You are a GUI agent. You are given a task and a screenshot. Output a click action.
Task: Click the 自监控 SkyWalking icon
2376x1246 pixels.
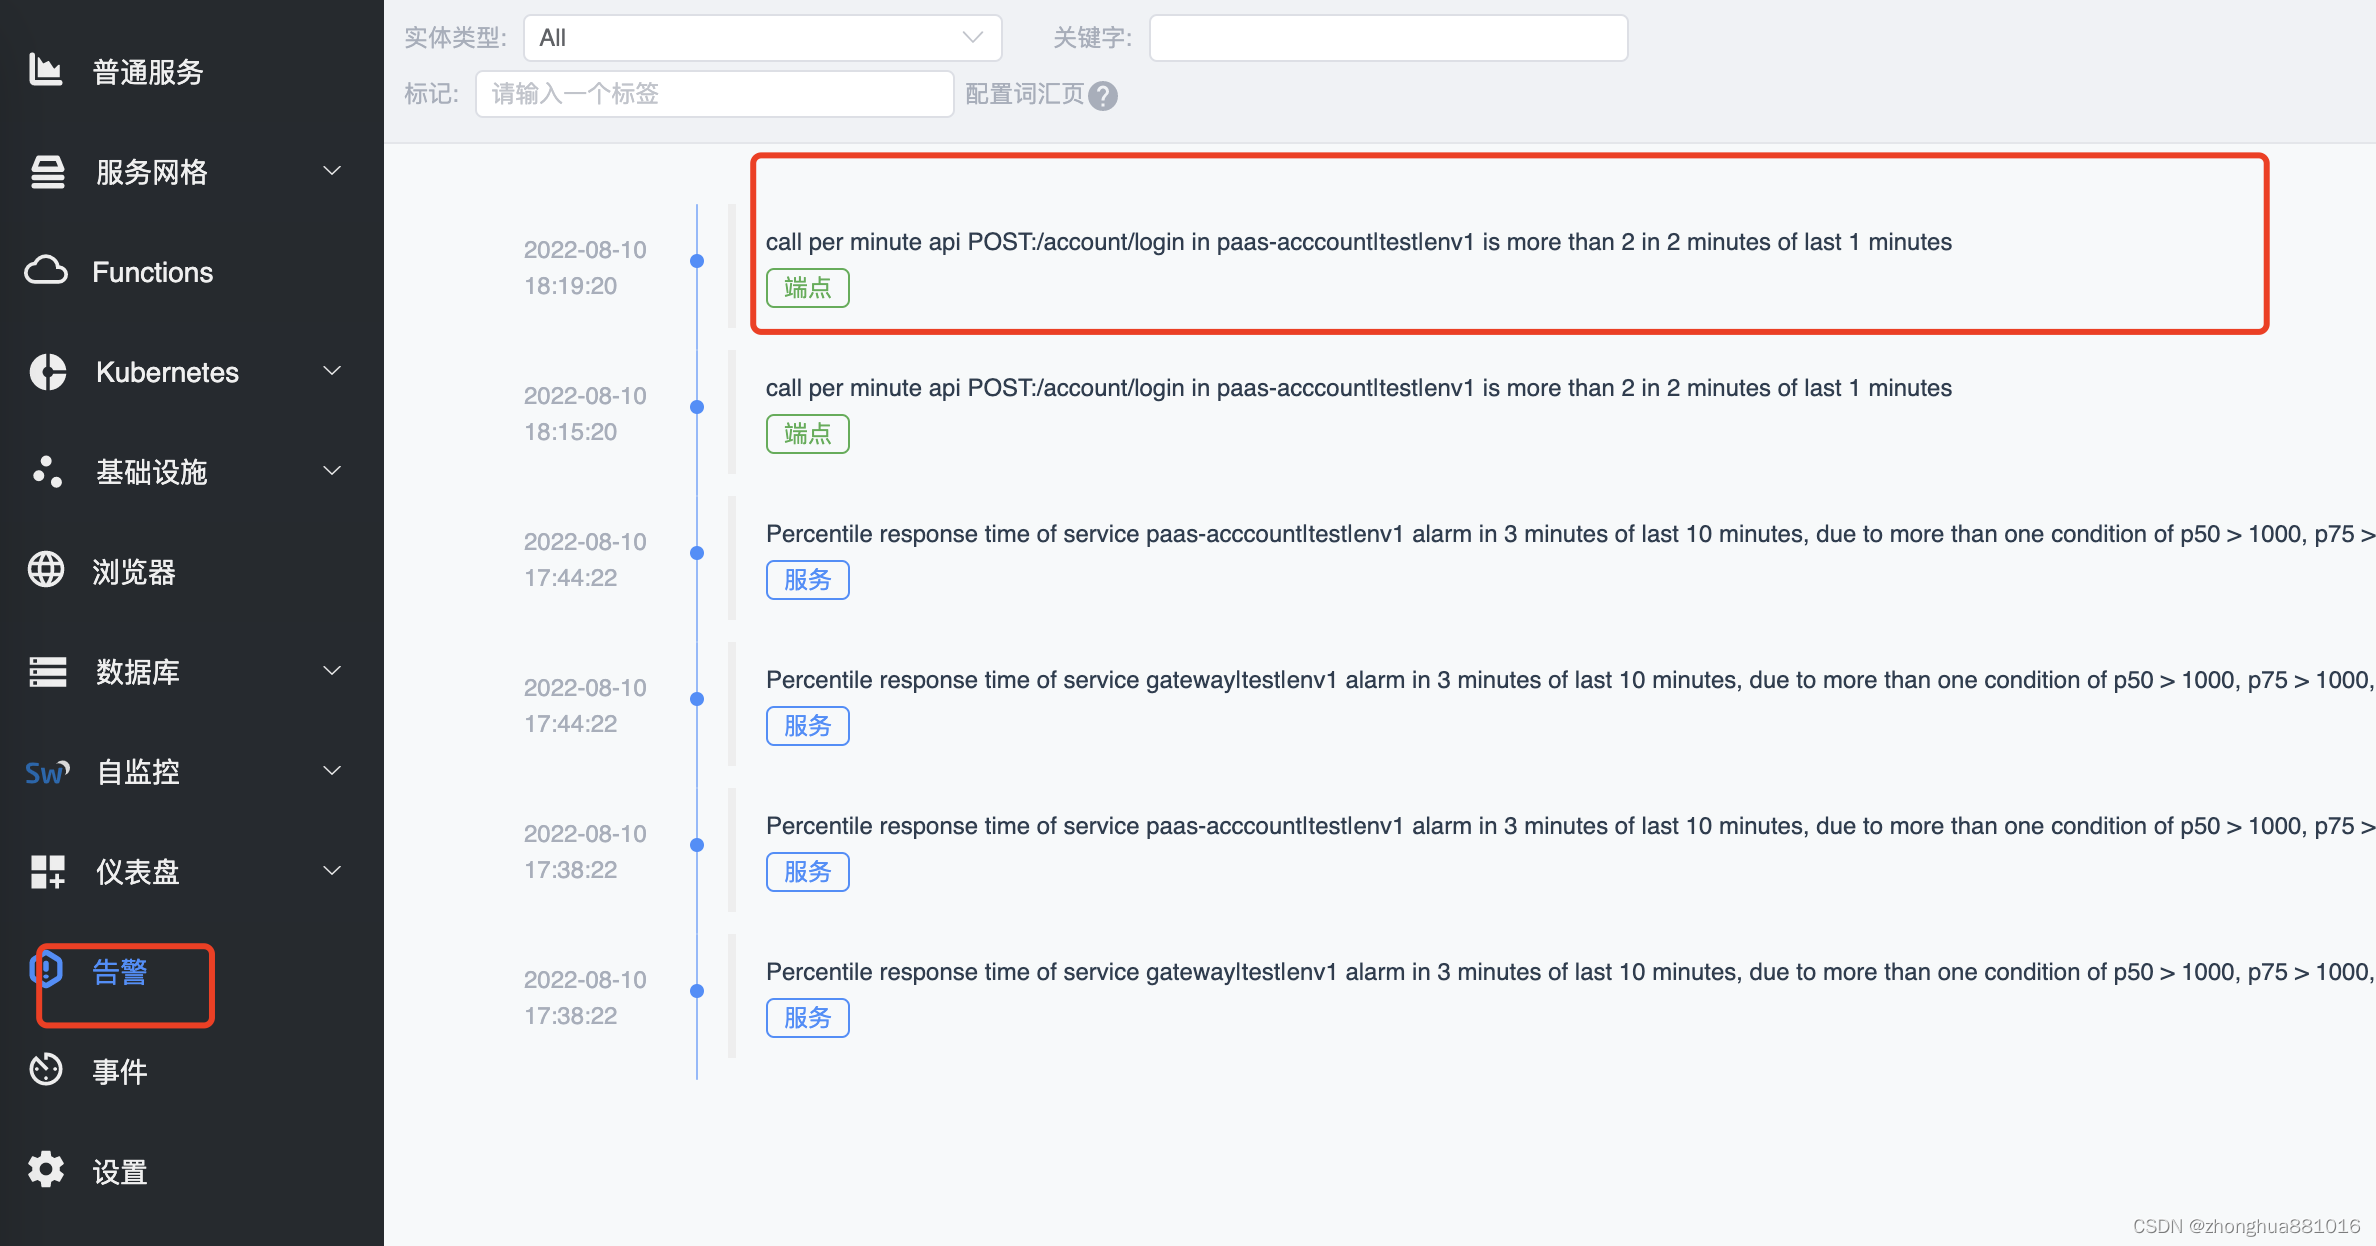click(x=46, y=770)
